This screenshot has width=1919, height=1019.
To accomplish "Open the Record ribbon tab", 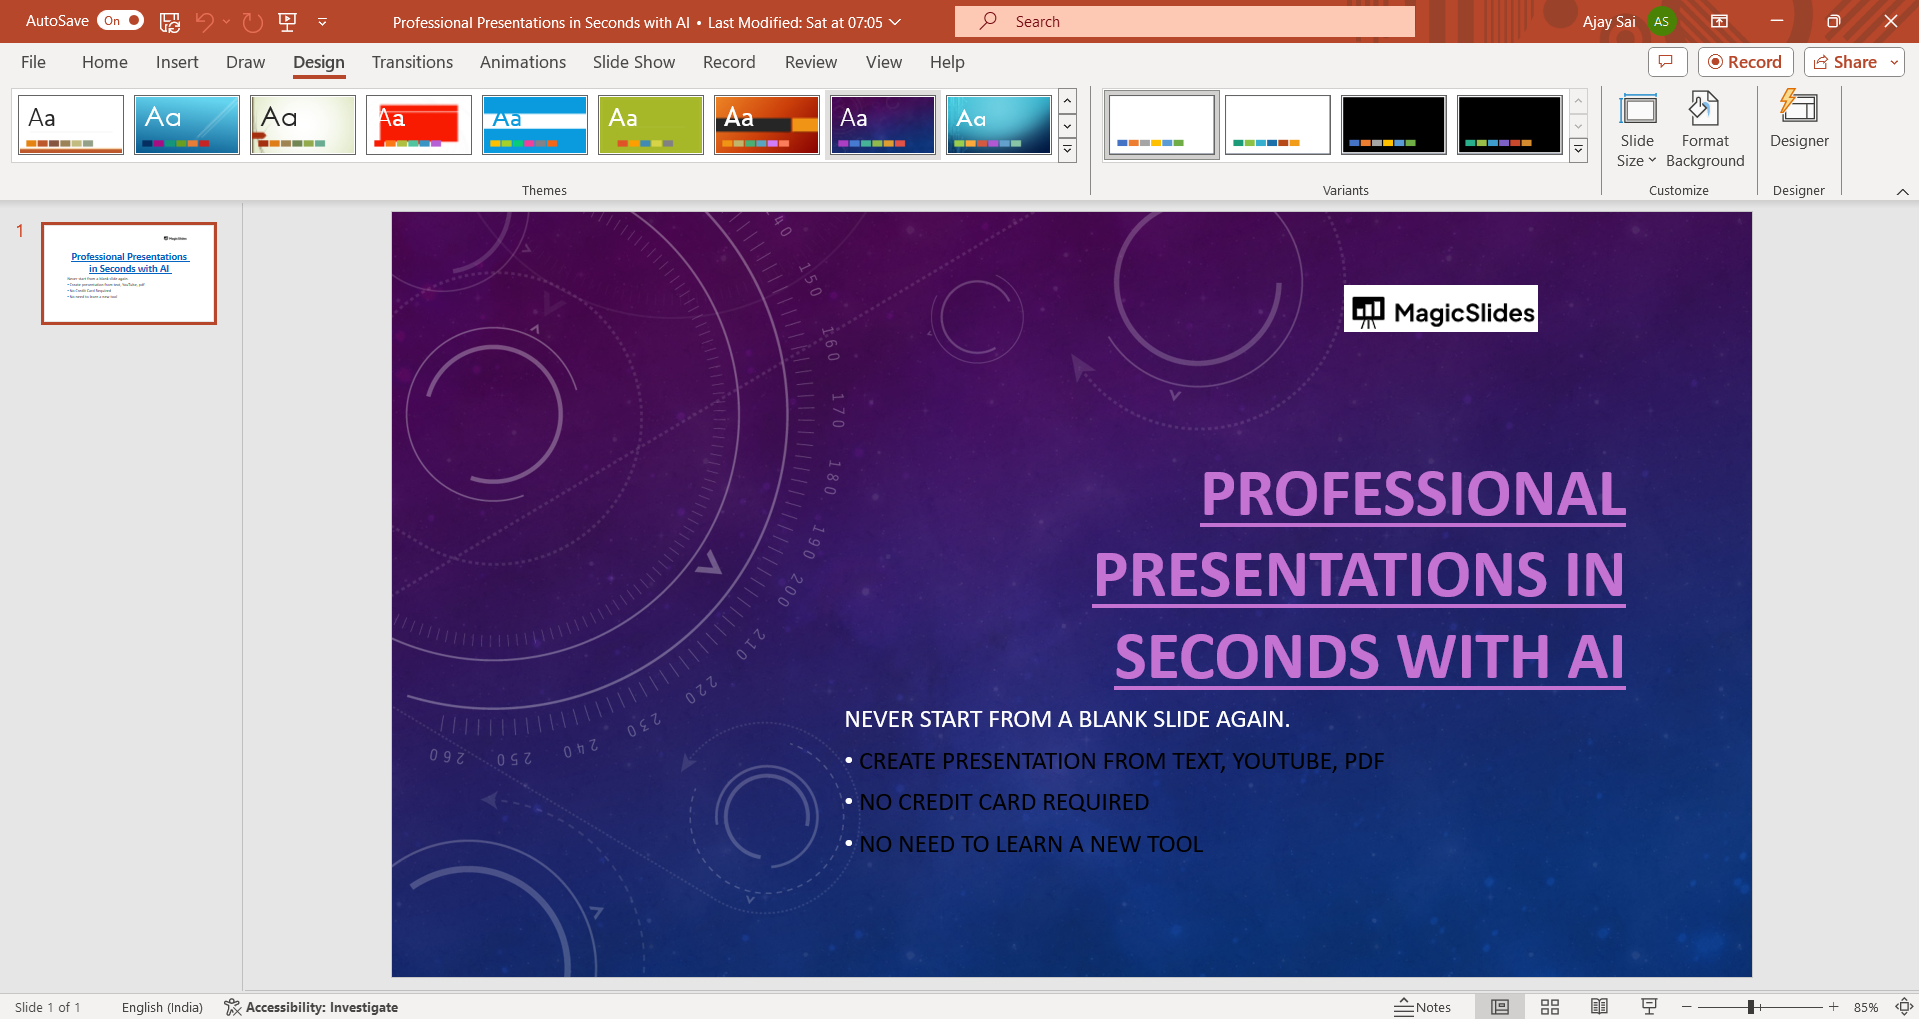I will (729, 62).
